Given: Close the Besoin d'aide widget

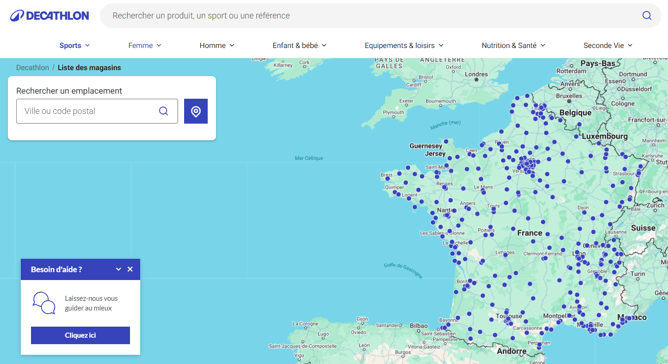Looking at the screenshot, I should coord(130,269).
